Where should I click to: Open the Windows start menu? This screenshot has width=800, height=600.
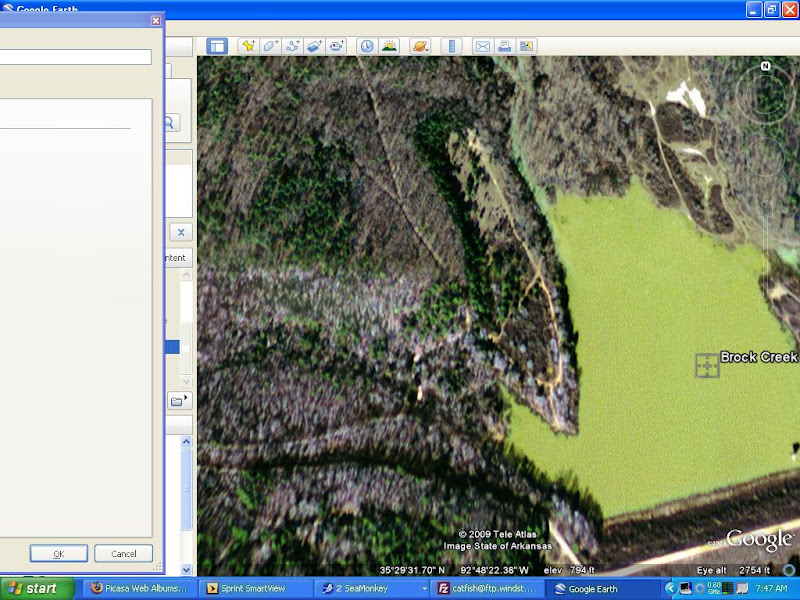point(36,588)
